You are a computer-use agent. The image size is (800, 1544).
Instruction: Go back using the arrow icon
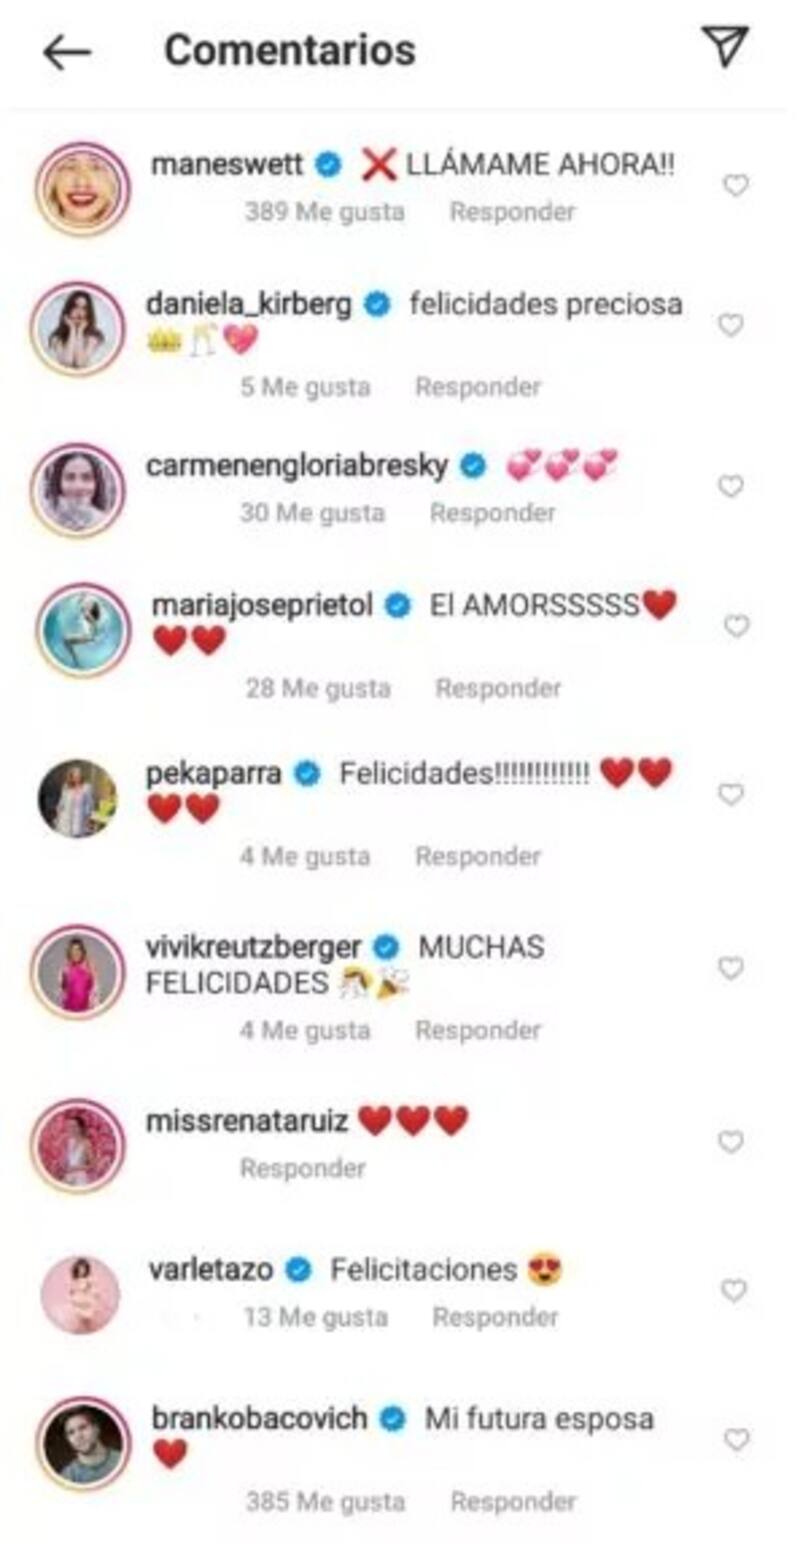pos(67,53)
